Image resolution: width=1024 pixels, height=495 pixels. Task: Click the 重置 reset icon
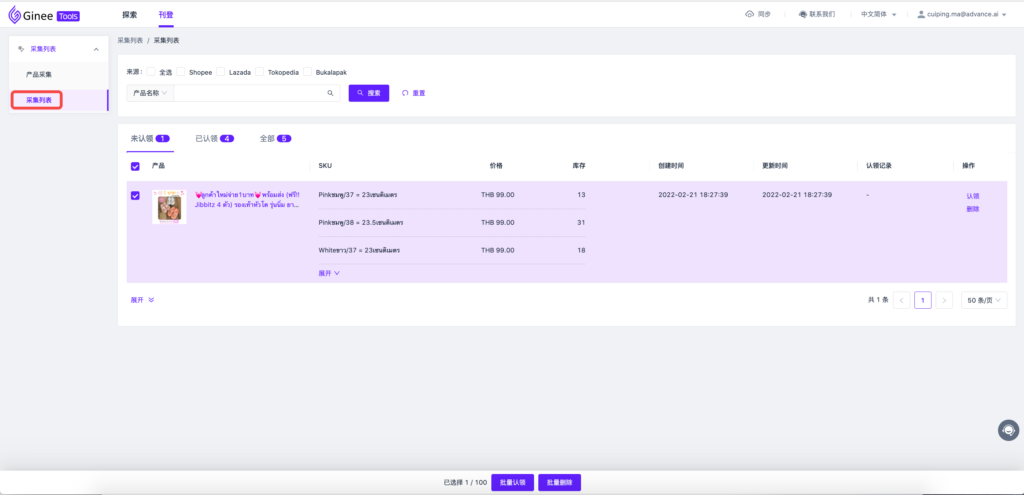click(405, 93)
